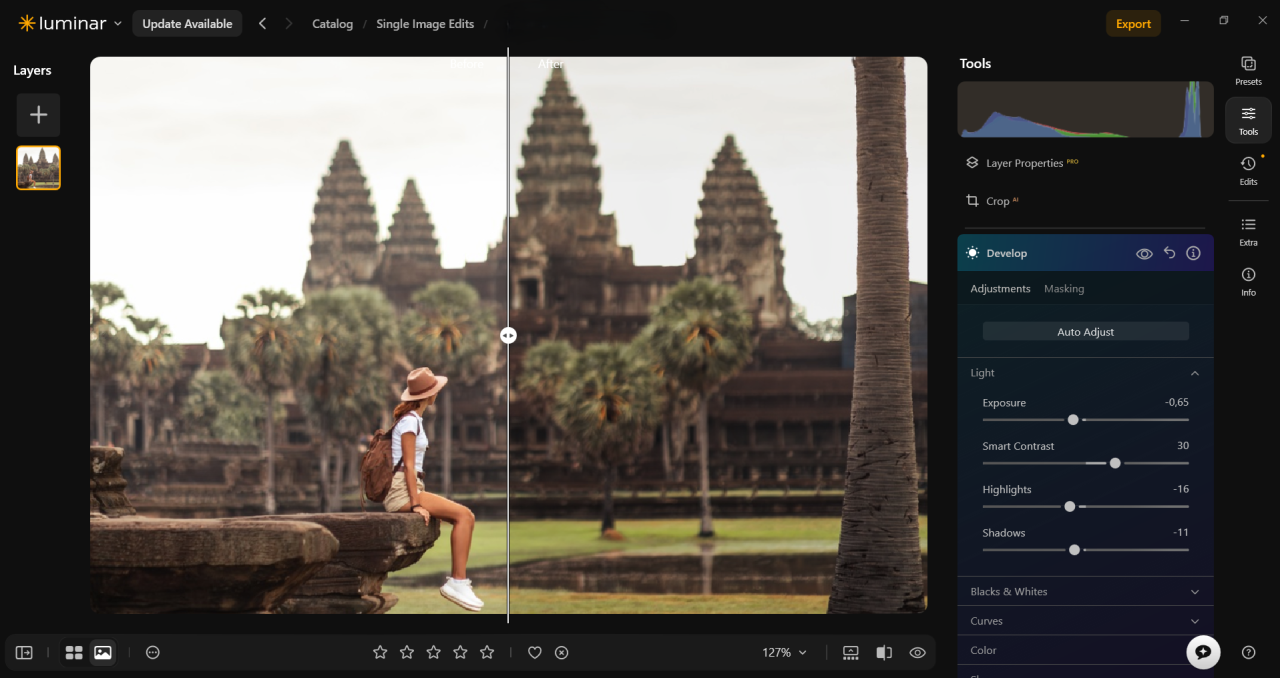Expand the Curves section

tap(1085, 621)
